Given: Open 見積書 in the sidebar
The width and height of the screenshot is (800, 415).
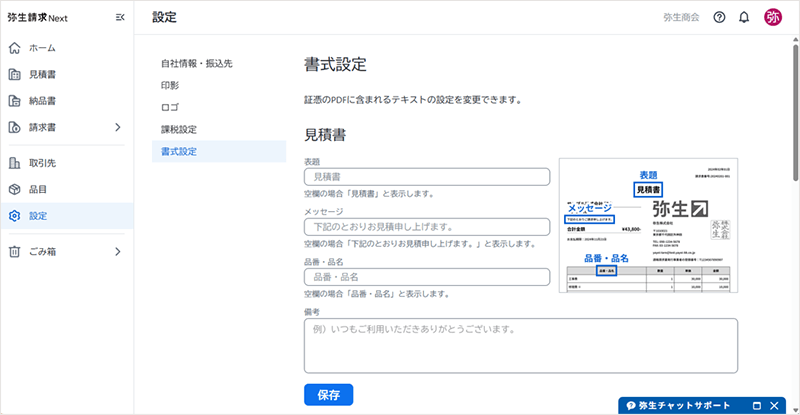Looking at the screenshot, I should pos(42,75).
